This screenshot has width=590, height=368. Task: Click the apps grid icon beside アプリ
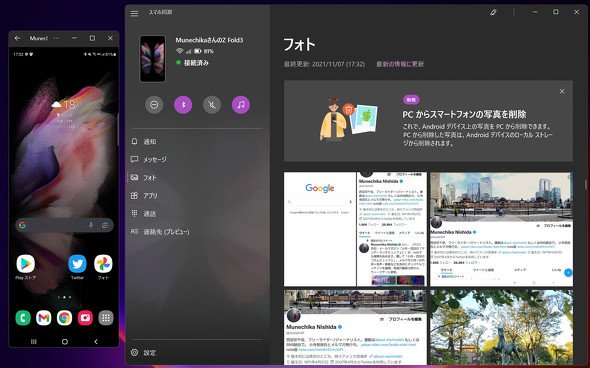(x=134, y=195)
